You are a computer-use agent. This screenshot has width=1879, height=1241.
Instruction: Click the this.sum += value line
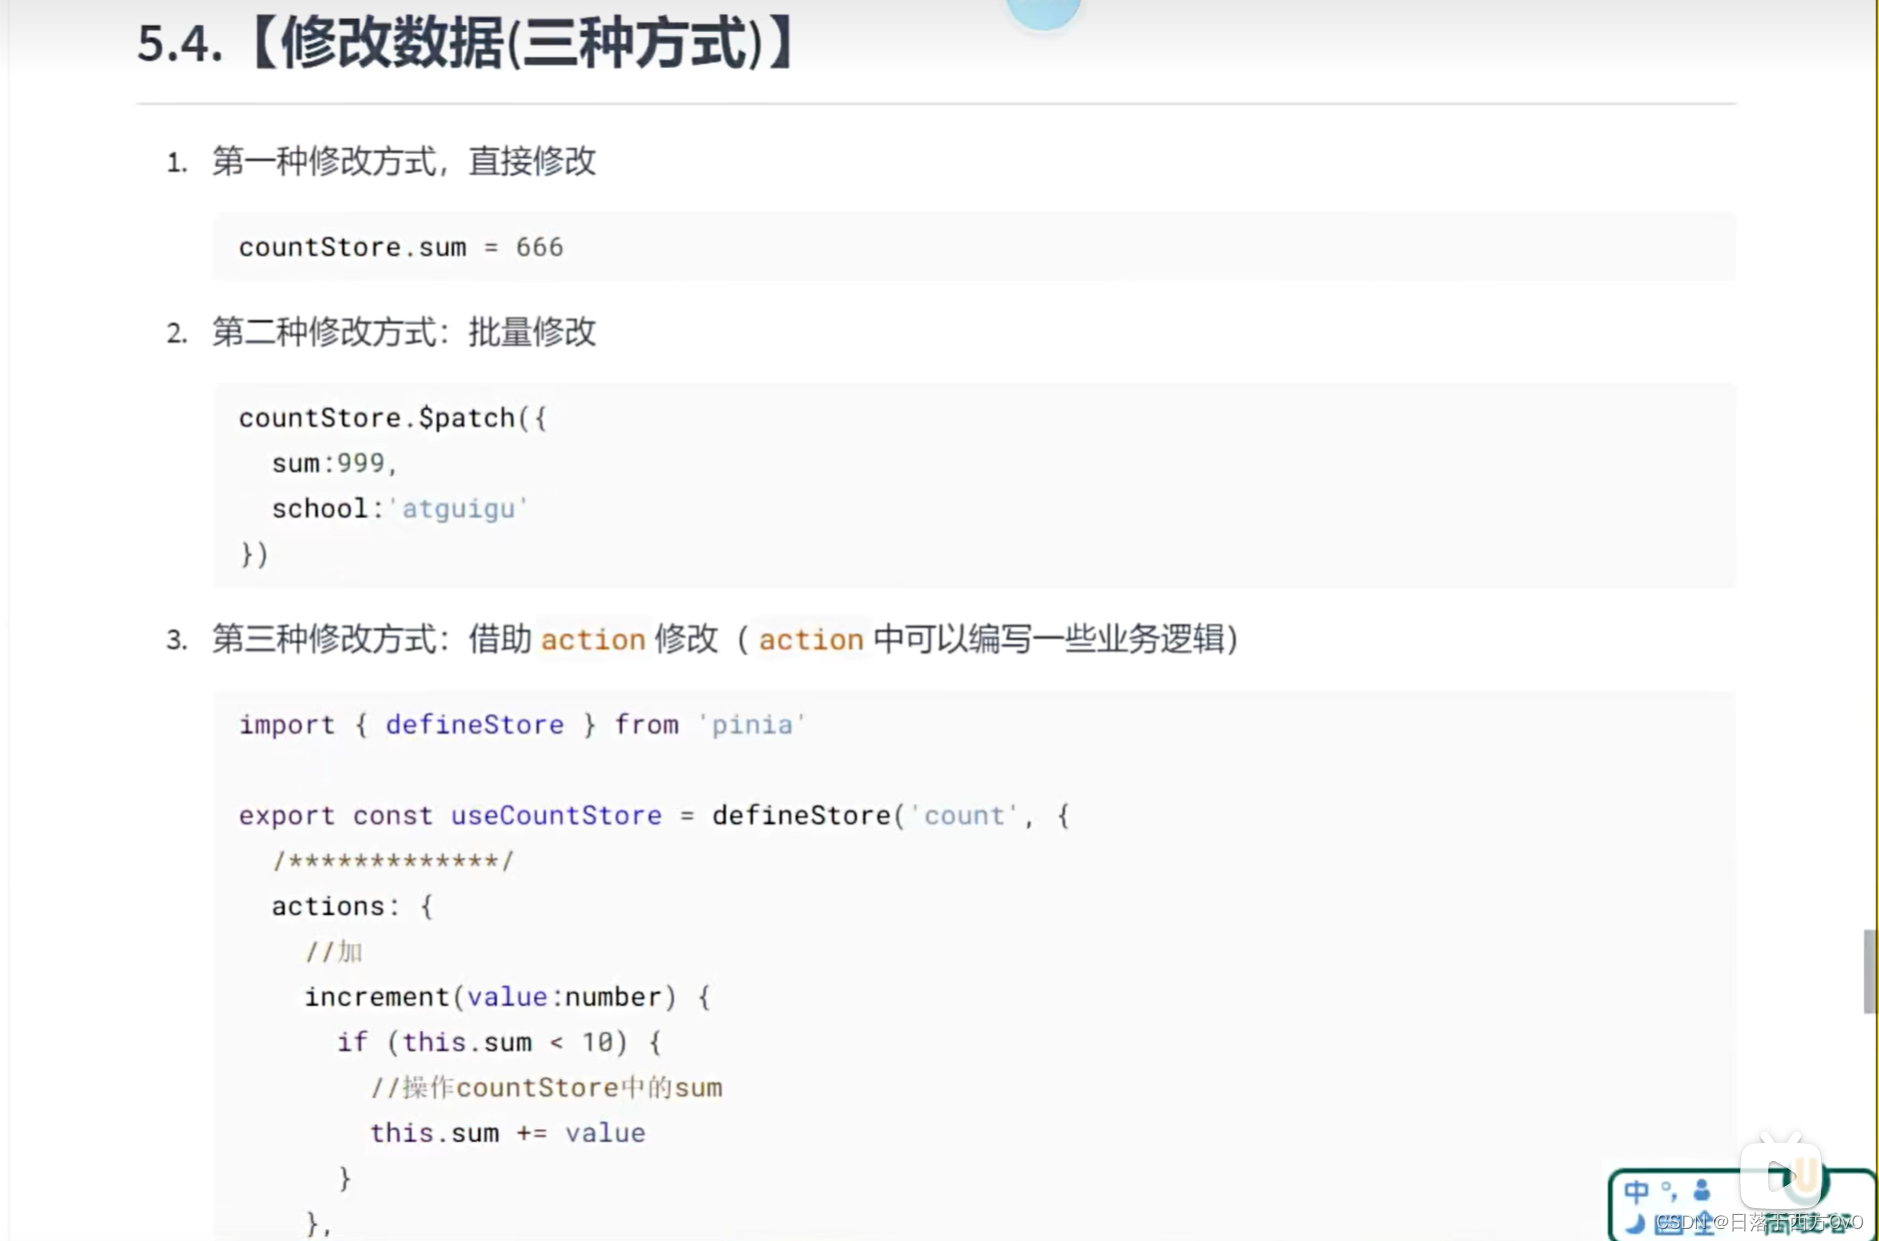(508, 1133)
